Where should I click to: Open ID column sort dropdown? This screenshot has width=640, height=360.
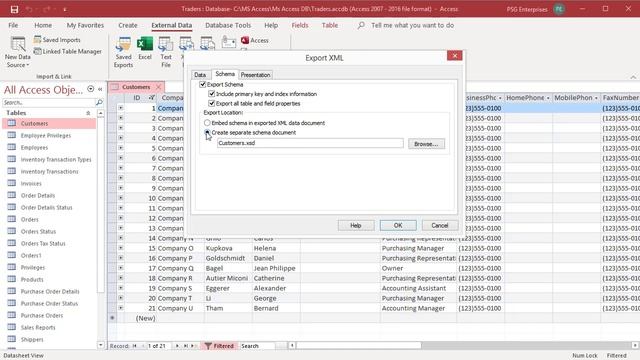151,98
